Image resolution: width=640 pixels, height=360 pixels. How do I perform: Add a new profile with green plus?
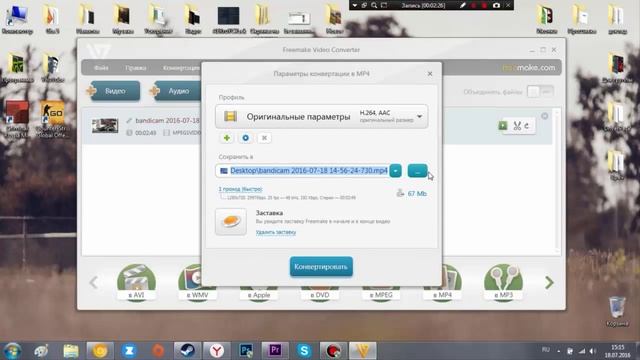(x=227, y=138)
